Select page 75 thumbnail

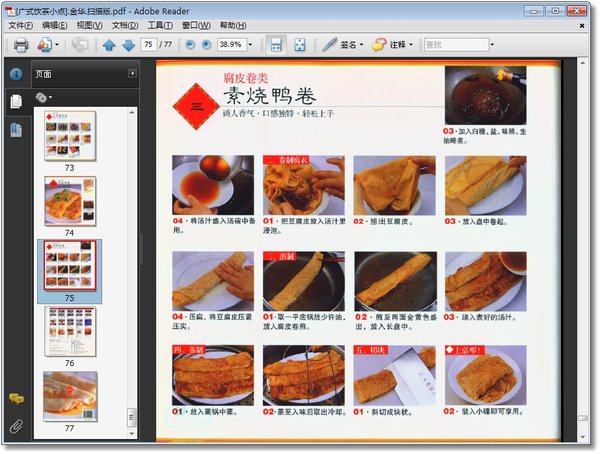[x=70, y=266]
